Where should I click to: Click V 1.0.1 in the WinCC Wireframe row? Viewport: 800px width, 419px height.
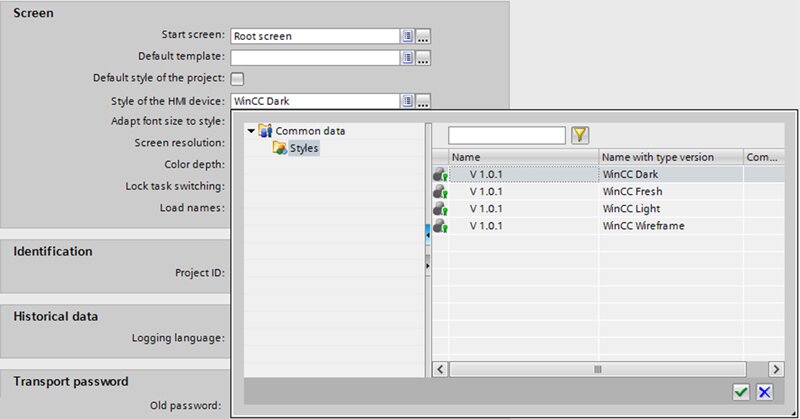click(486, 226)
